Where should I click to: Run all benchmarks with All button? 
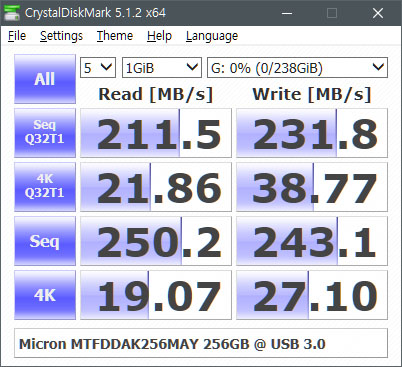pos(45,79)
